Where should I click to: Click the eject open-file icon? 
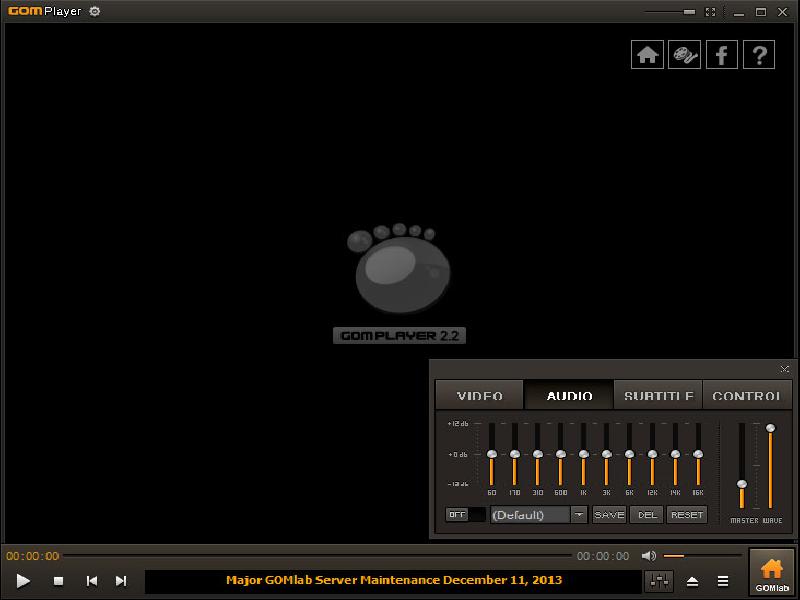[x=692, y=581]
